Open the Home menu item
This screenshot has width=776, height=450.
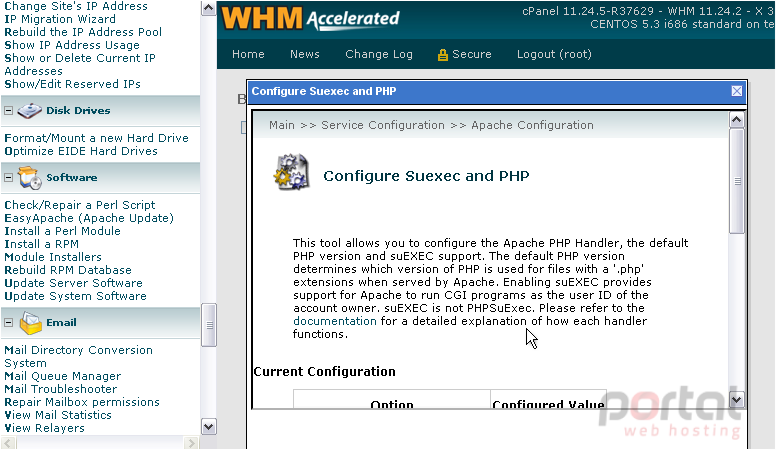248,54
